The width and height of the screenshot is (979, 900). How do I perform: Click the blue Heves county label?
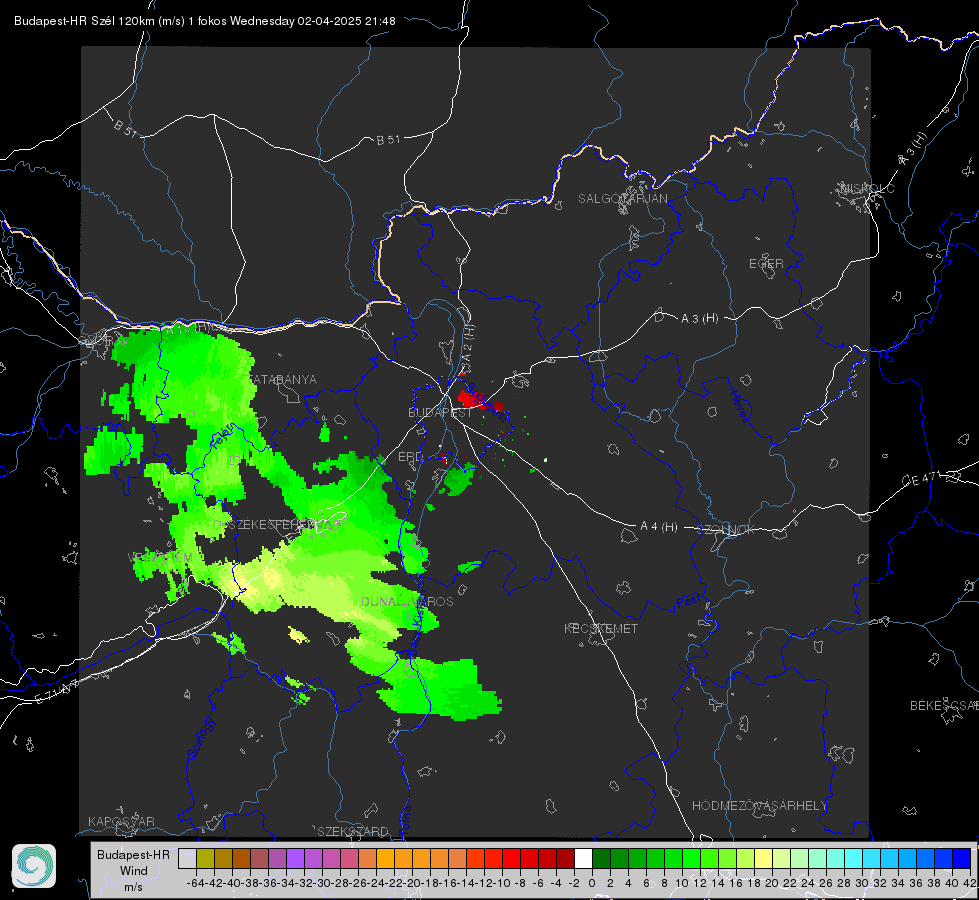click(739, 406)
